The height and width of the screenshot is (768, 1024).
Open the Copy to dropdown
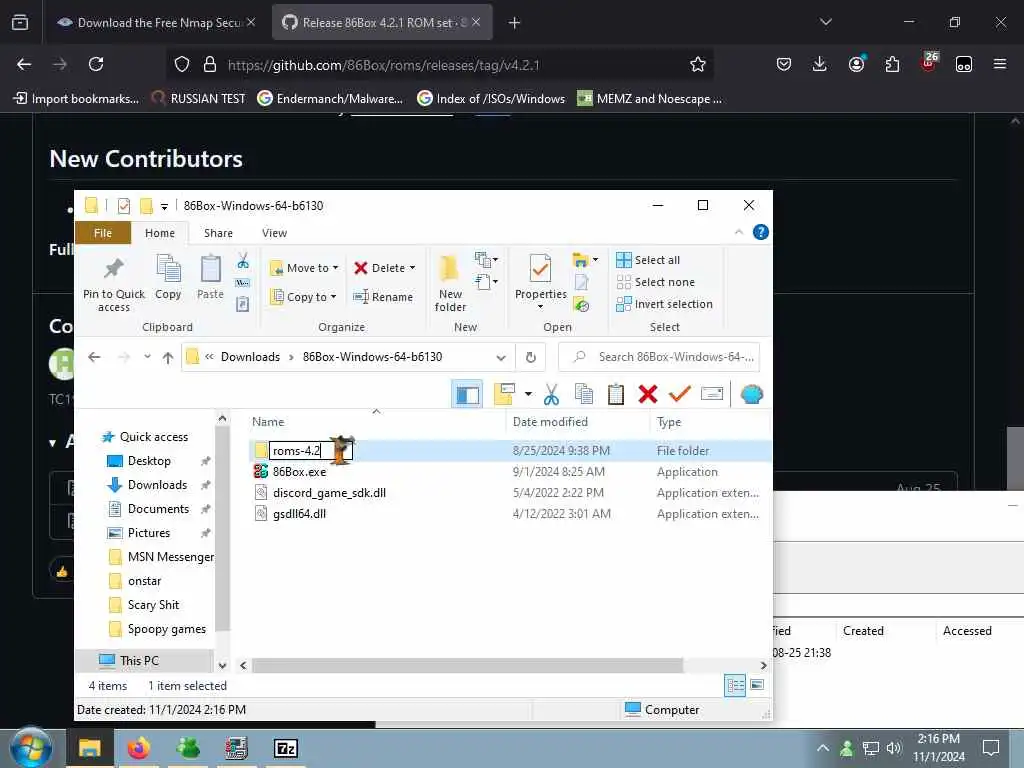click(x=304, y=296)
